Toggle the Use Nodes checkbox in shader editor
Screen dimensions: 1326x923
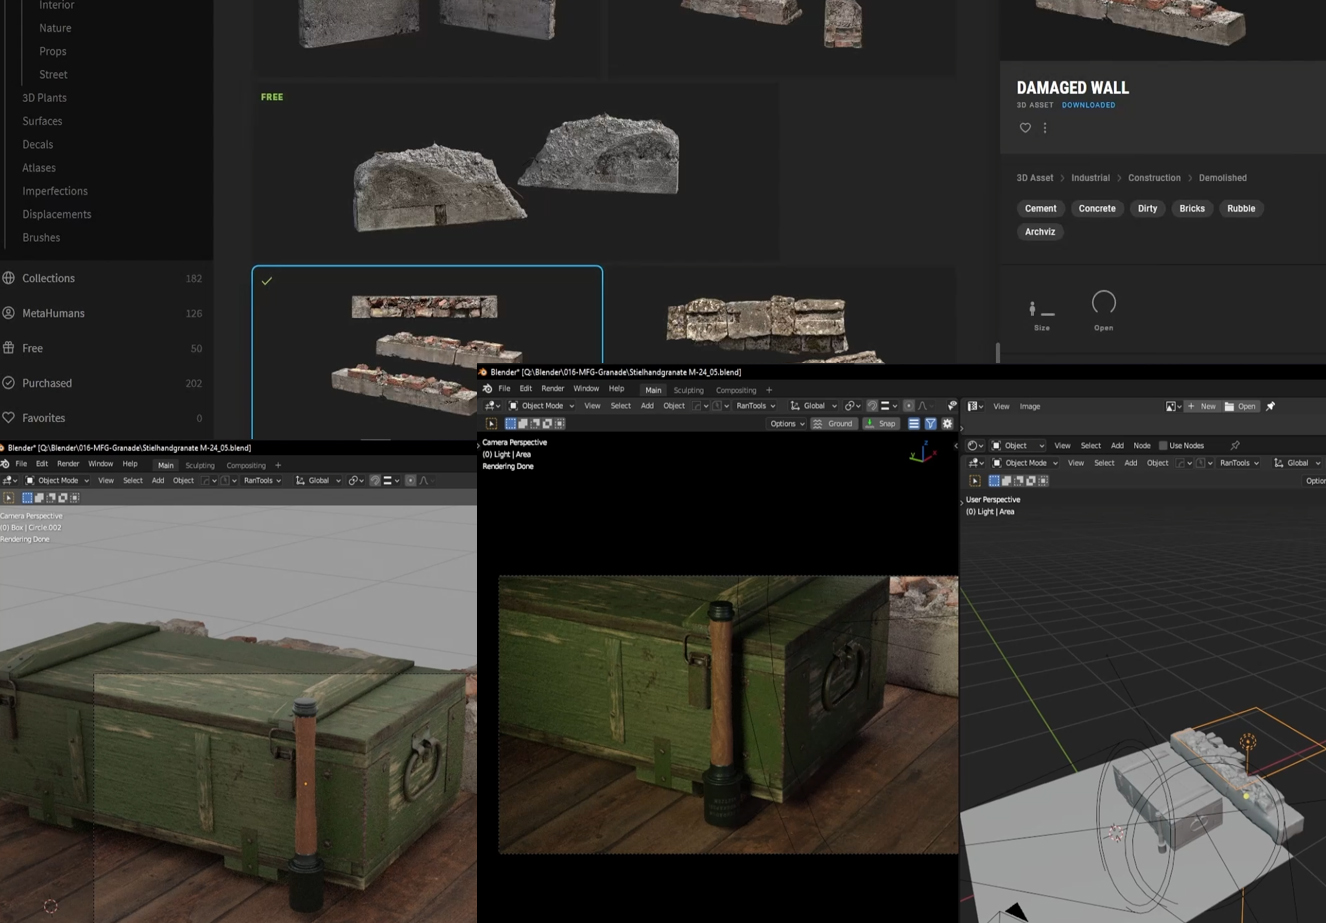tap(1163, 446)
